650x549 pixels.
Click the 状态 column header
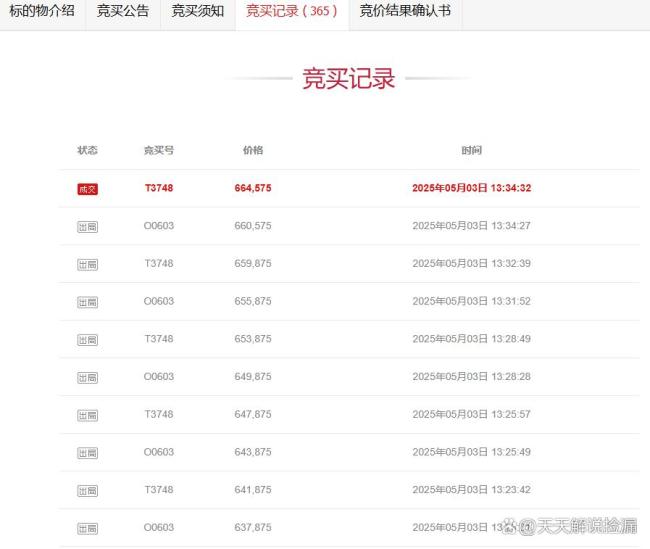point(87,150)
